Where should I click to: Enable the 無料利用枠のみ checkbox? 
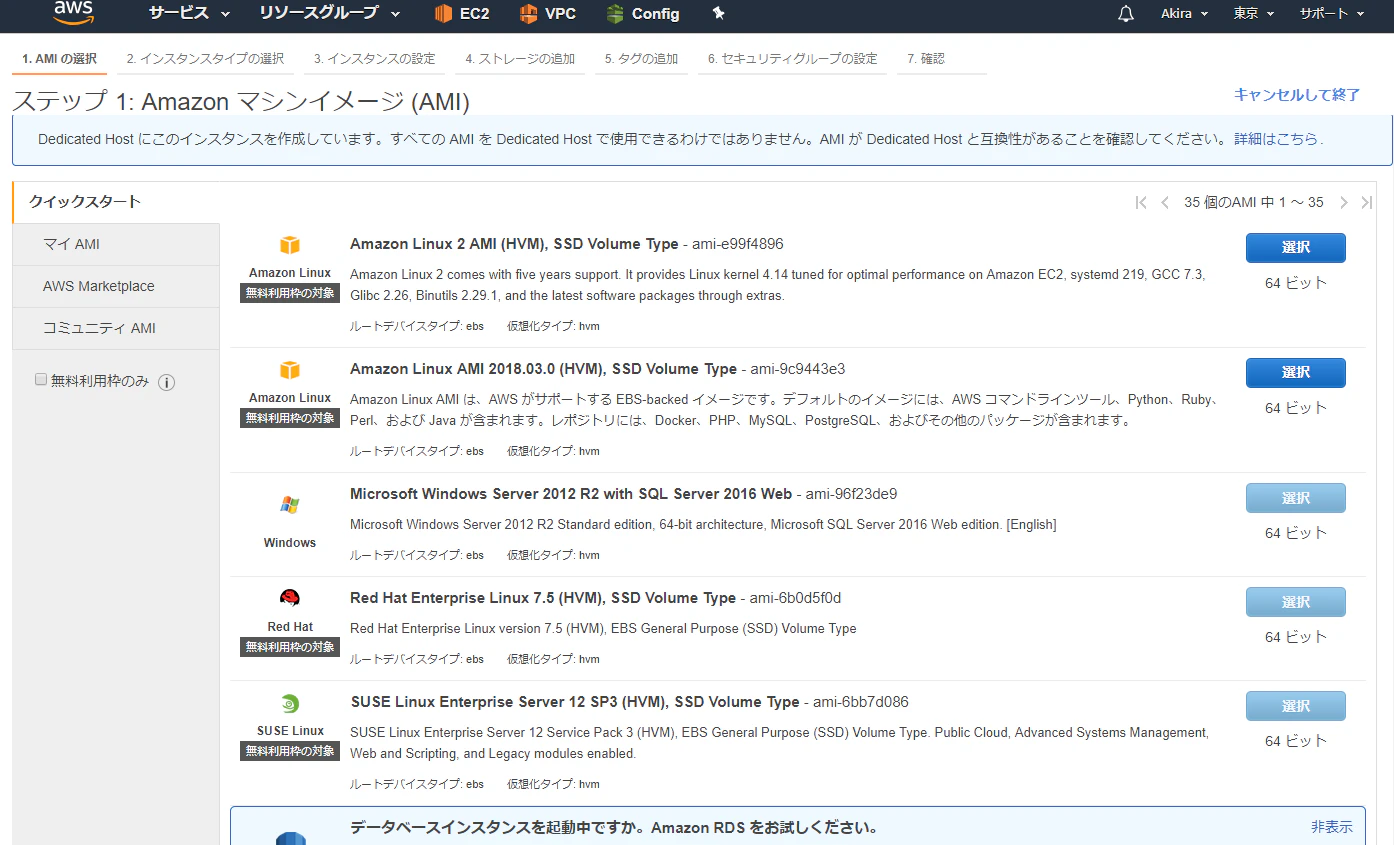[41, 380]
